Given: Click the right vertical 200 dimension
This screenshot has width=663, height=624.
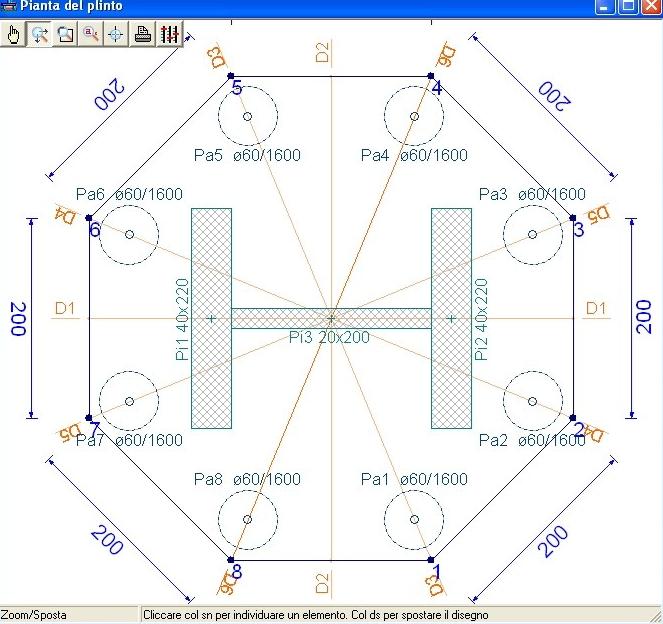Looking at the screenshot, I should 644,317.
